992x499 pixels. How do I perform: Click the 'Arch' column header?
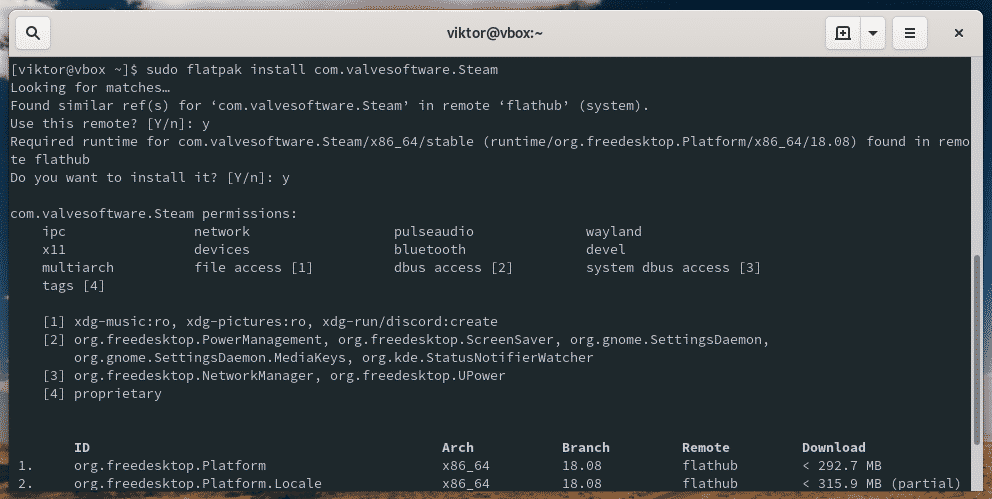tap(457, 447)
